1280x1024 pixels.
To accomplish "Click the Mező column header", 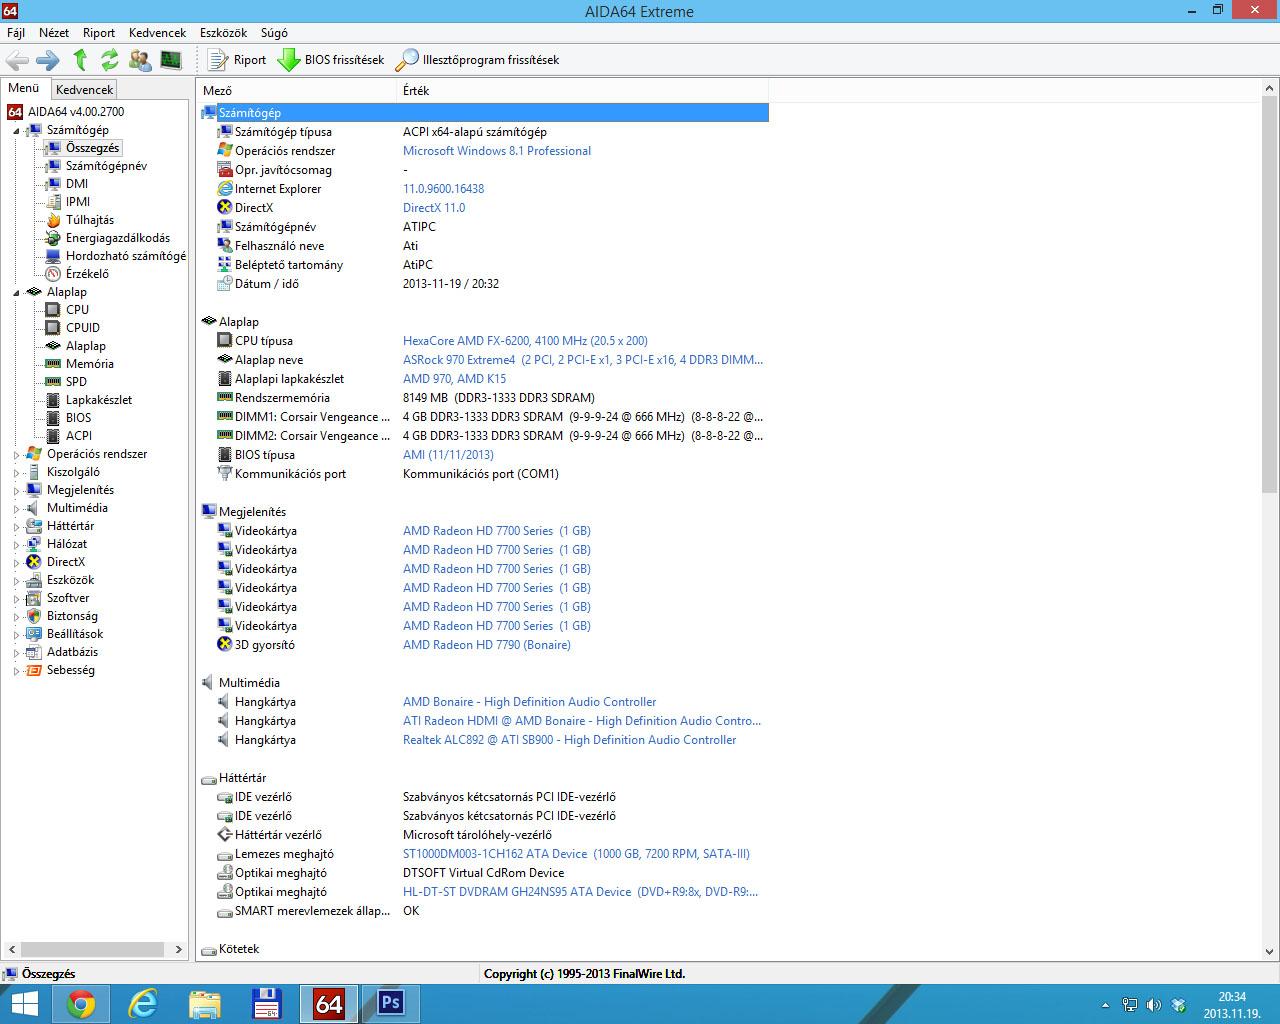I will click(x=296, y=90).
